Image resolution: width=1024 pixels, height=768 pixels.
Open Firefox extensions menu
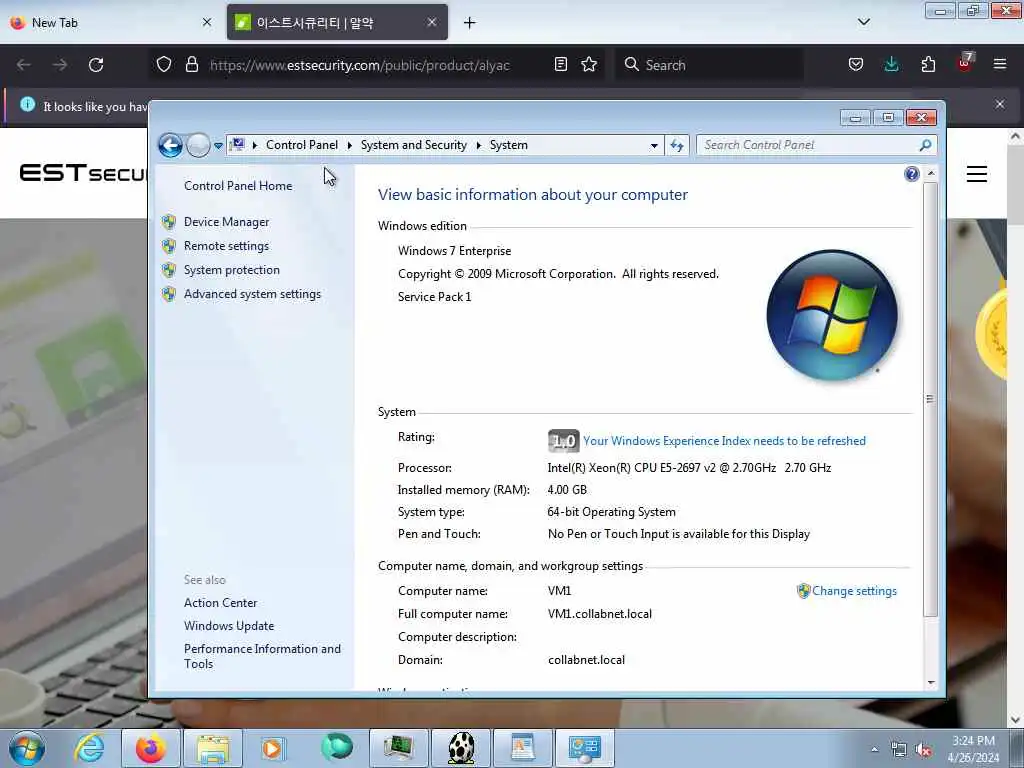pos(928,64)
